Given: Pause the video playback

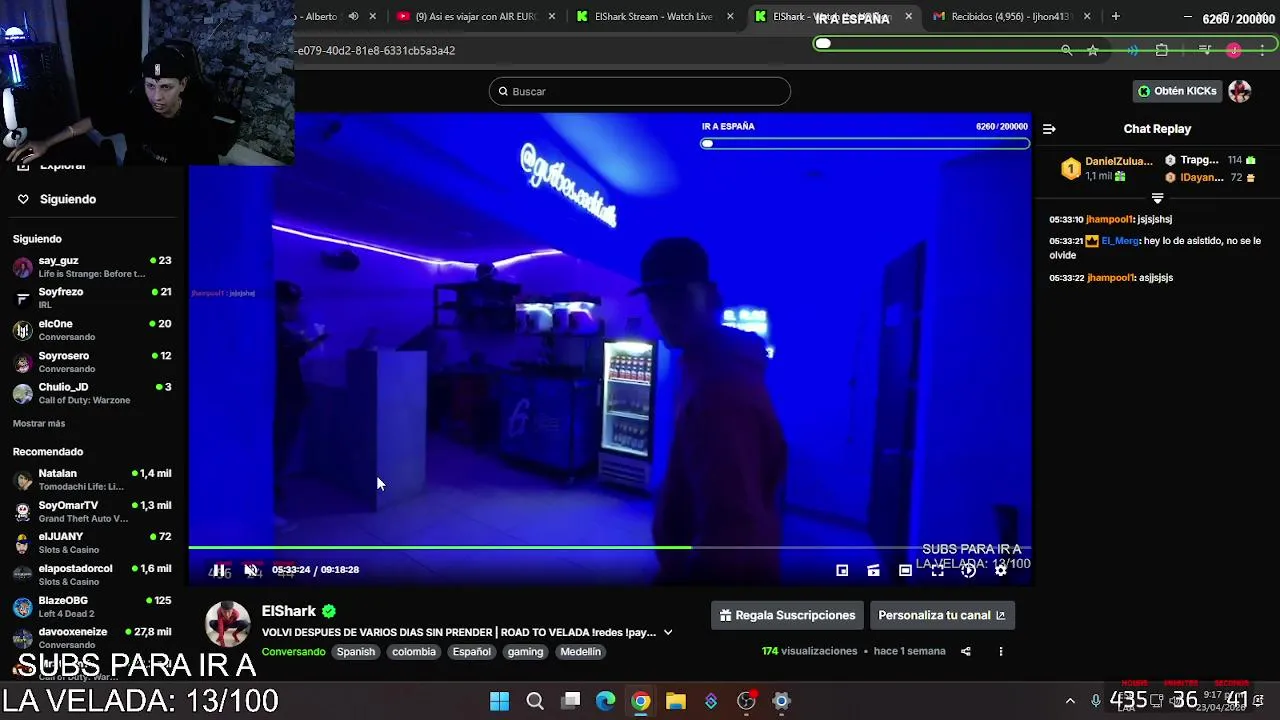Looking at the screenshot, I should [219, 570].
